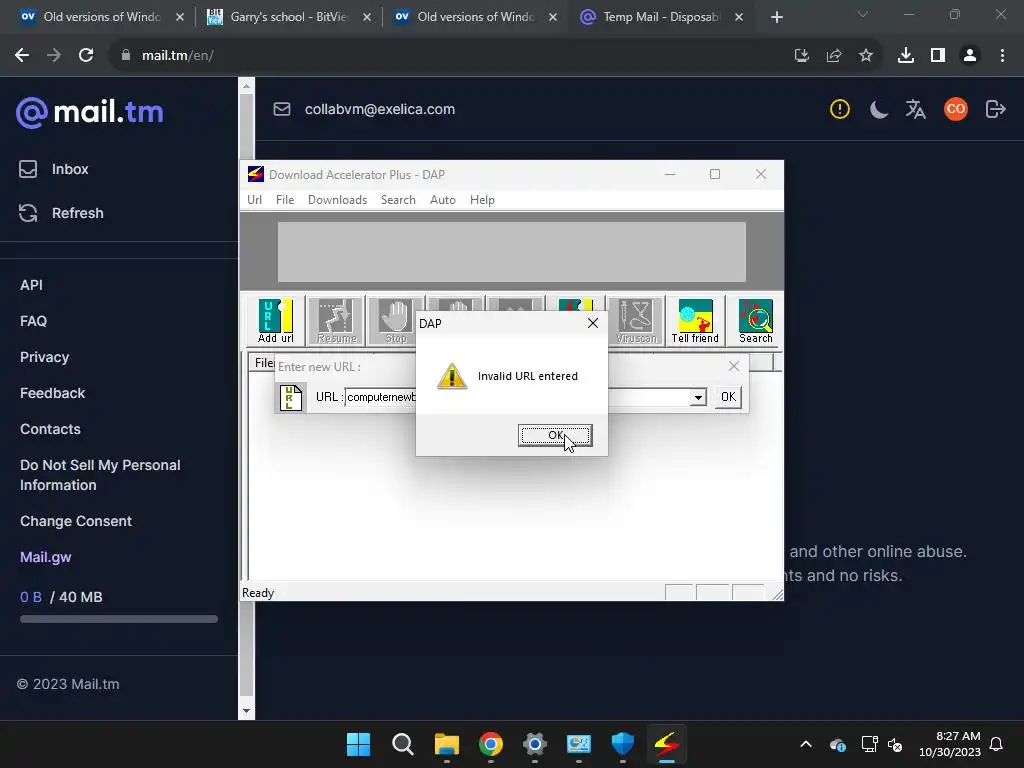
Task: Click the mail.tm storage usage bar
Action: 119,619
